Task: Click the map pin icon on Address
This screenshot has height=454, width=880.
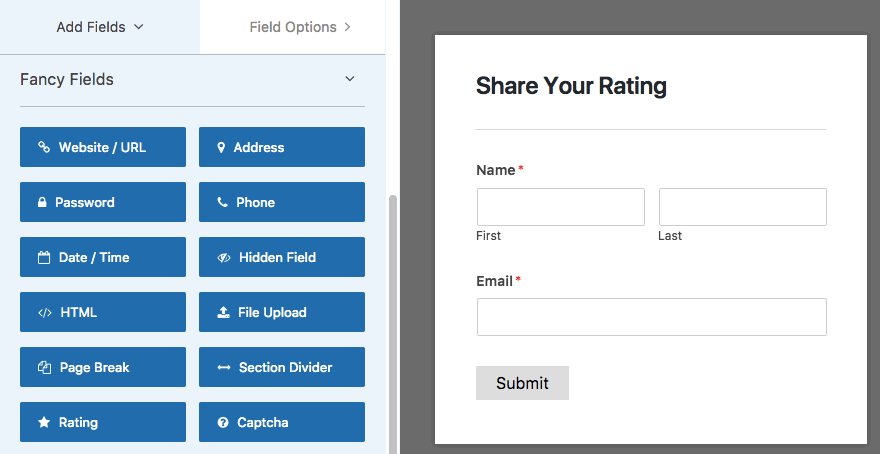Action: (221, 148)
